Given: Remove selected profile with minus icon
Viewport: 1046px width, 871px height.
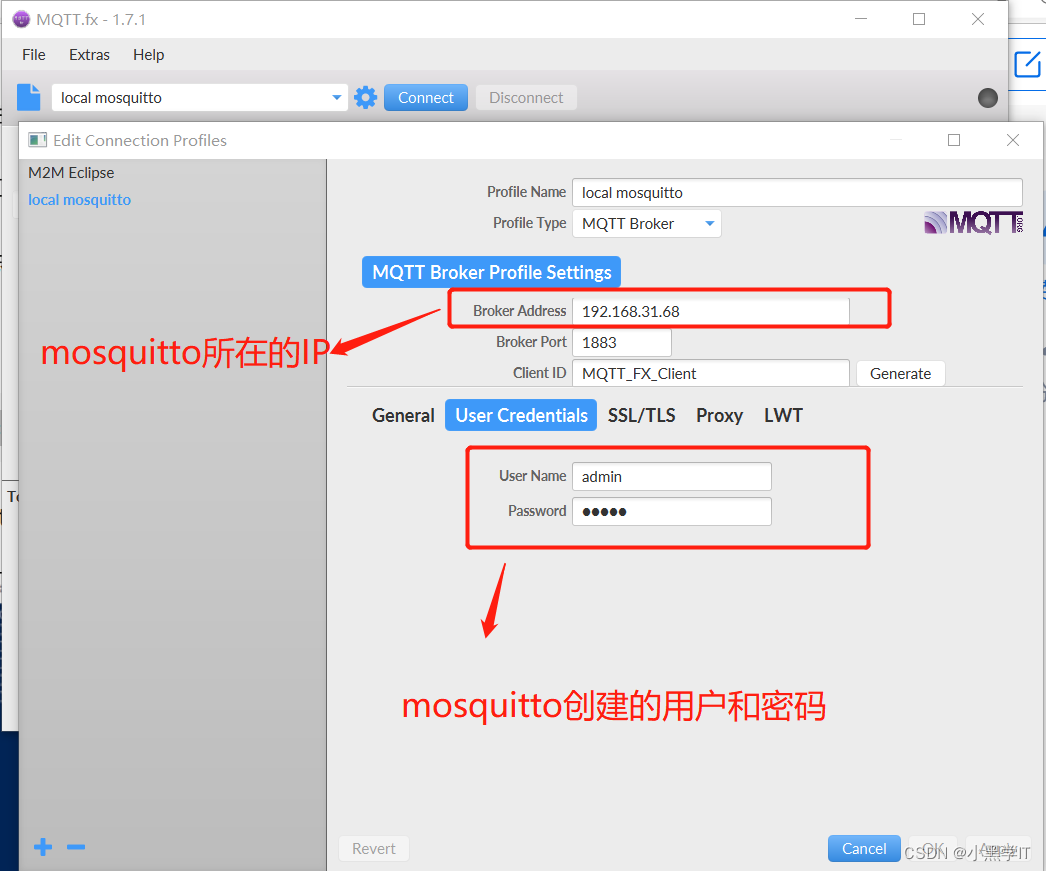Looking at the screenshot, I should point(76,847).
